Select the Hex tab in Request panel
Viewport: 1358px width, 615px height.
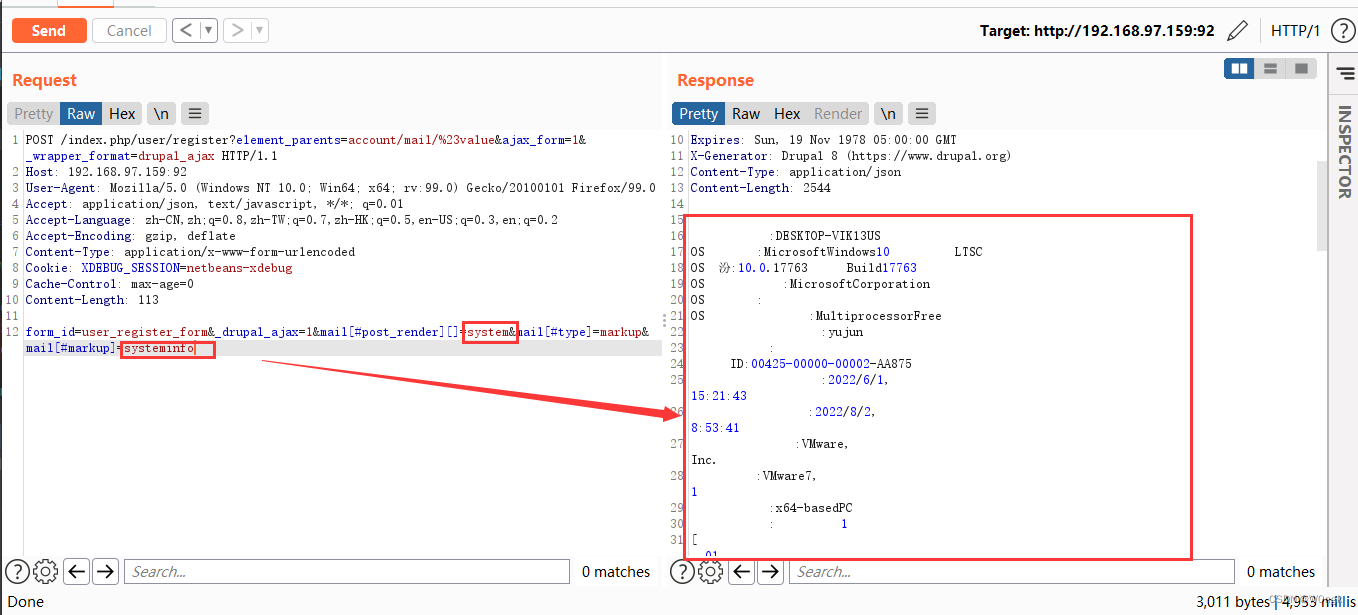(122, 113)
